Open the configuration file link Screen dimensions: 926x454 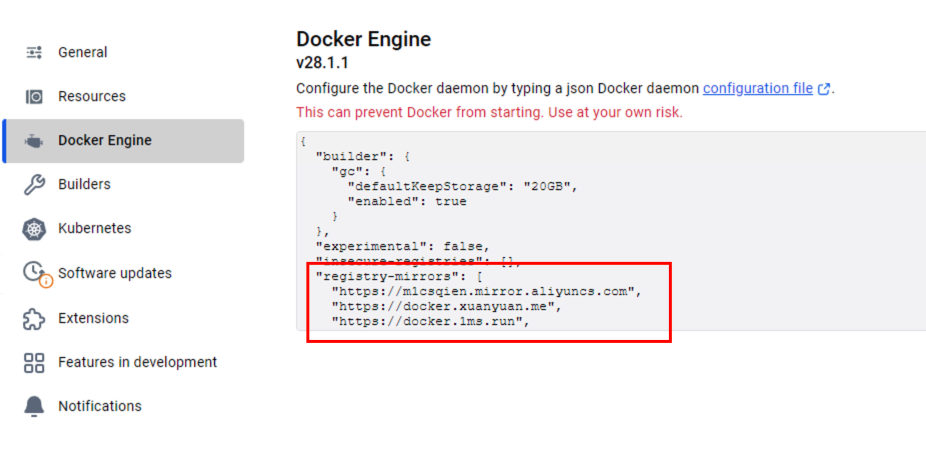point(757,88)
